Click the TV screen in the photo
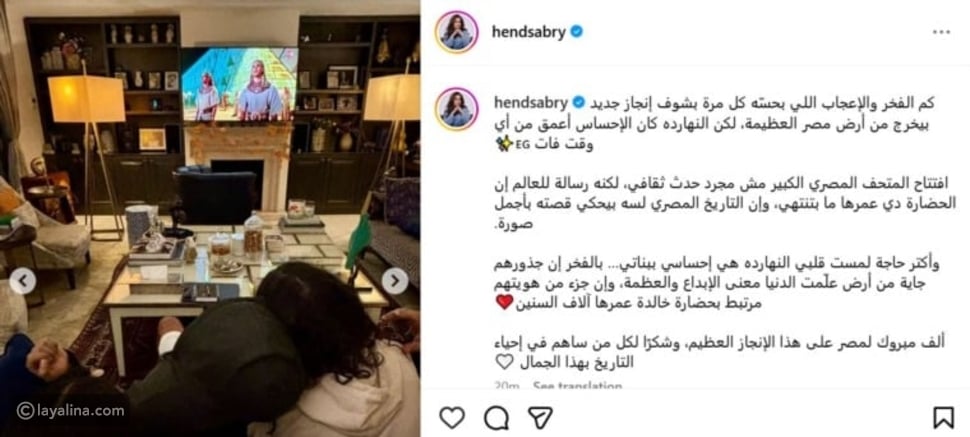The width and height of the screenshot is (970, 437). [x=239, y=84]
